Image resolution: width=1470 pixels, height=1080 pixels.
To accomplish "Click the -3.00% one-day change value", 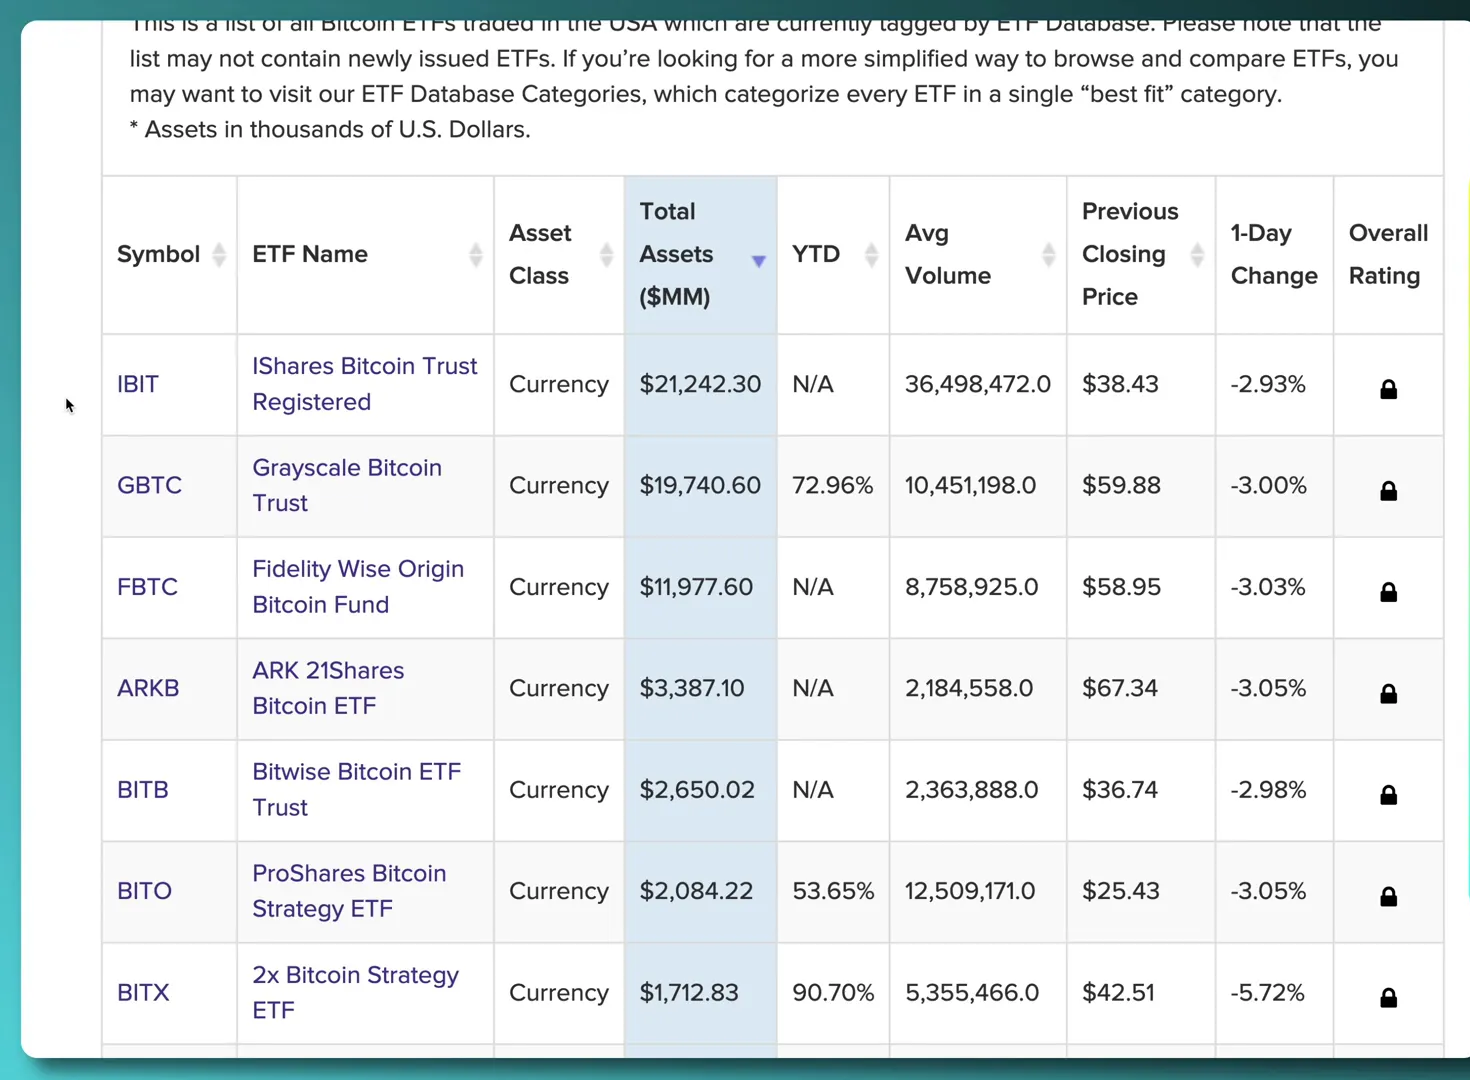I will [1268, 485].
